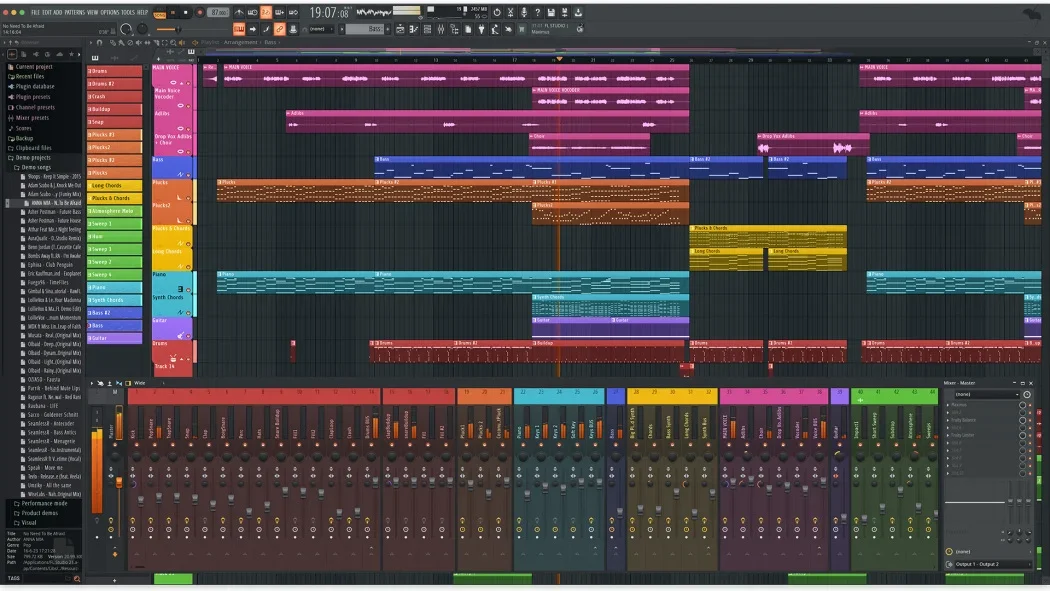
Task: Open the Playlist toolbar icon
Action: 400,29
